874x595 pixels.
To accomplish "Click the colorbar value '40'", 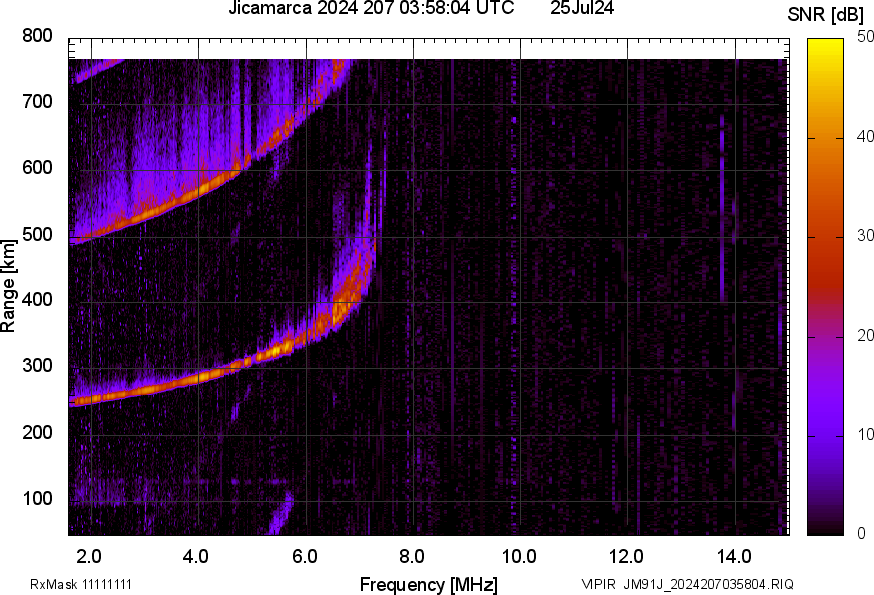I will point(865,137).
